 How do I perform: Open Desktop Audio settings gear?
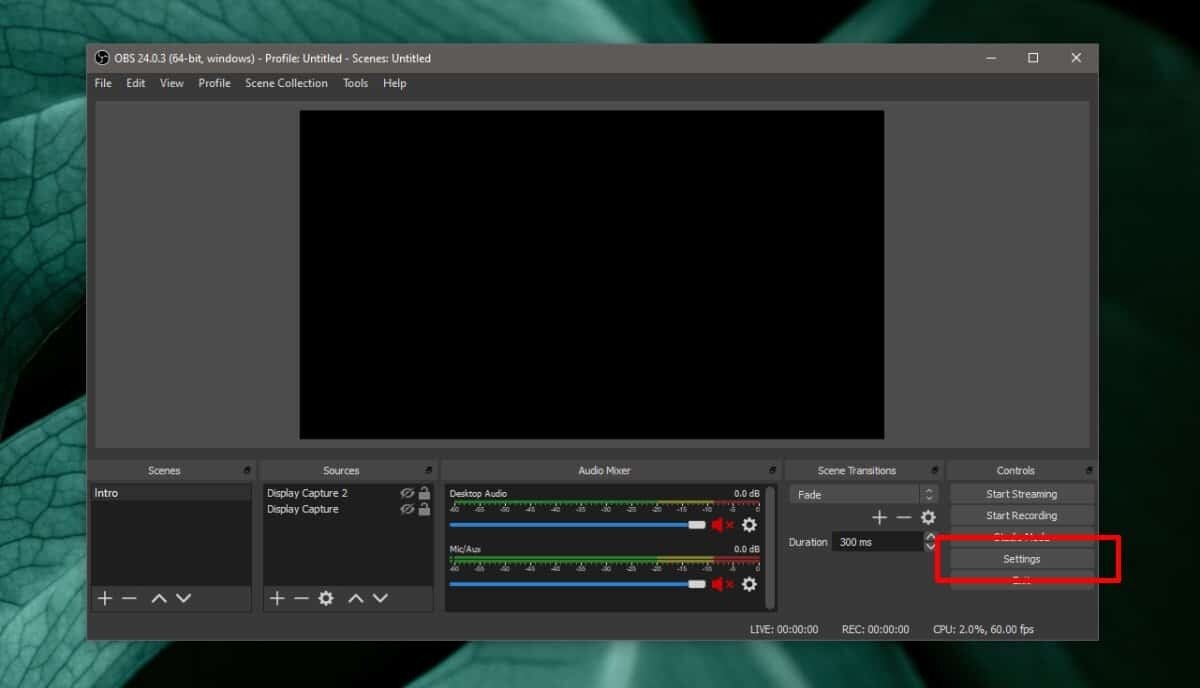pyautogui.click(x=749, y=525)
